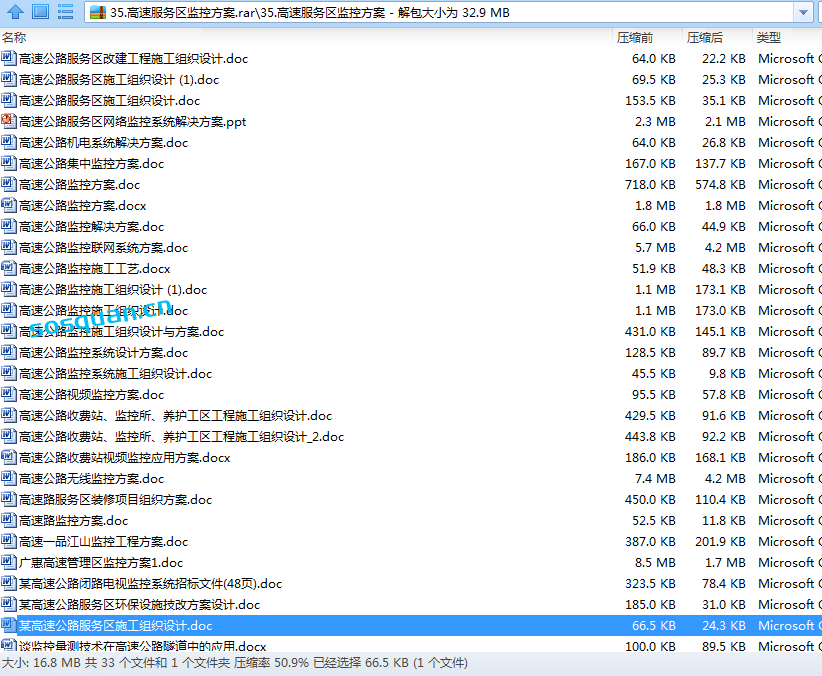The height and width of the screenshot is (676, 822).
Task: Click the PowerPoint icon of 高速公路服务区网络监控系统解决方案.ppt
Action: [x=9, y=121]
